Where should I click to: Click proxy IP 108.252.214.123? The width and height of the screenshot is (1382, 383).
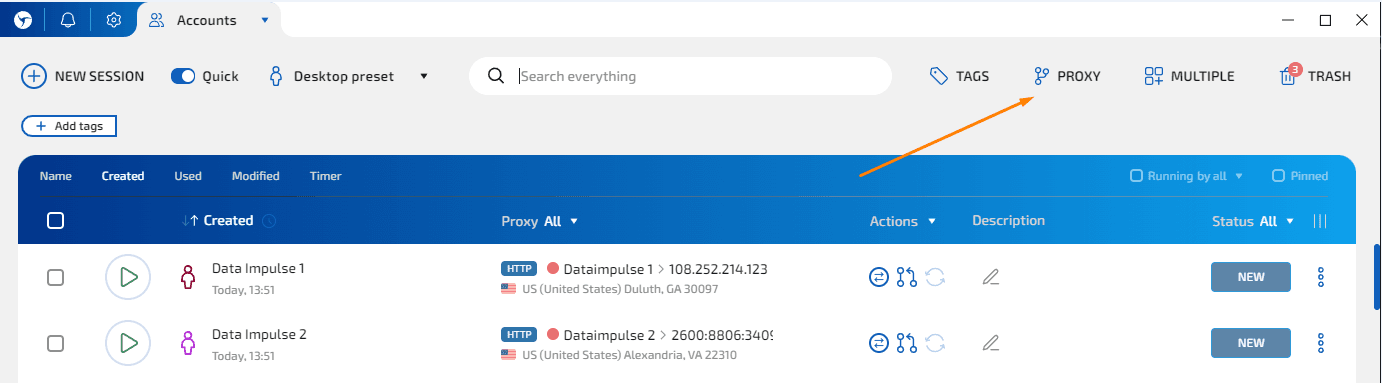718,269
